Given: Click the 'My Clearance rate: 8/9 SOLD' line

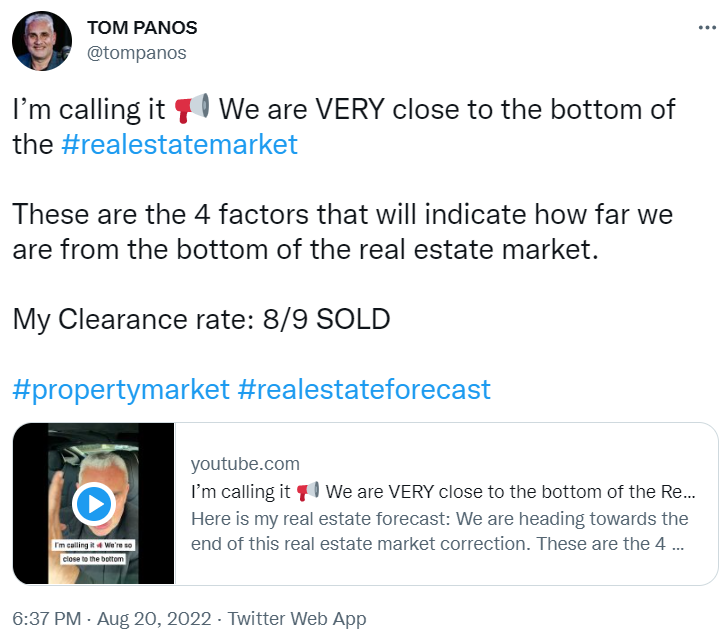Looking at the screenshot, I should pos(201,319).
